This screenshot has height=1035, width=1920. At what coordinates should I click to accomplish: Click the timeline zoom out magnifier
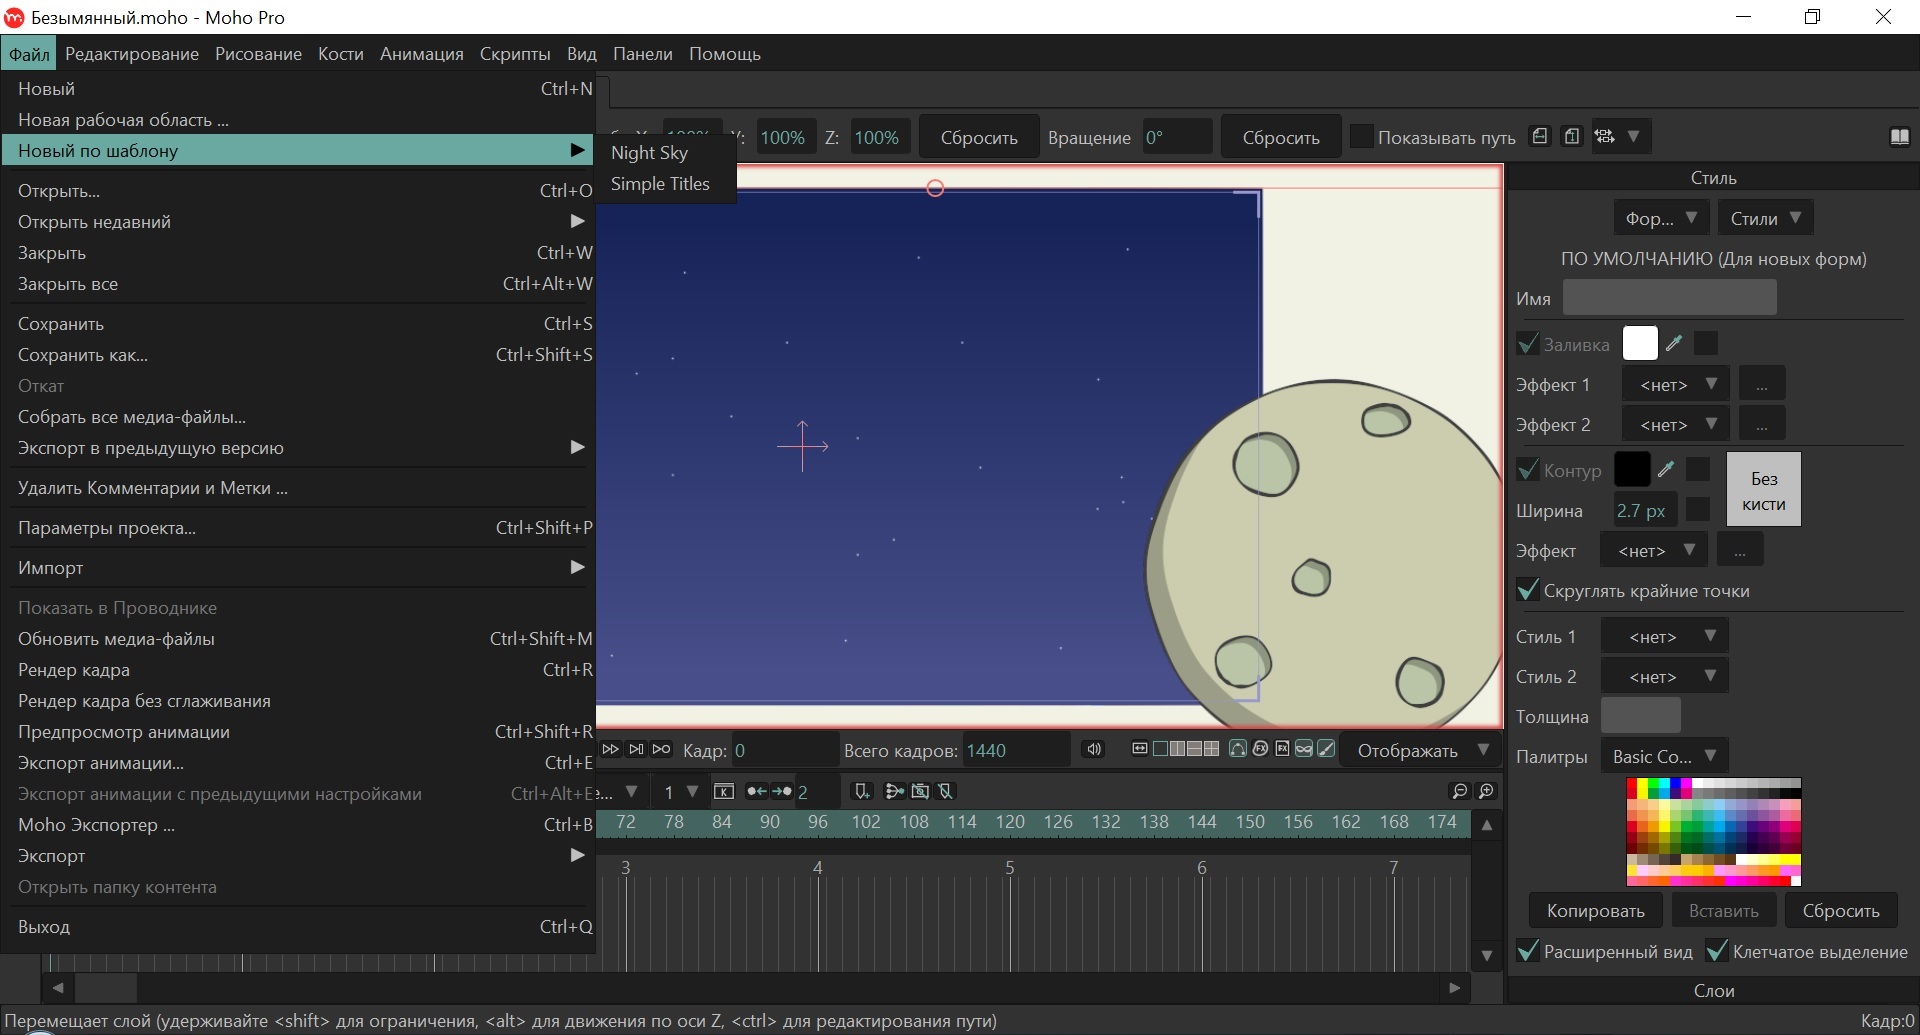click(1460, 791)
